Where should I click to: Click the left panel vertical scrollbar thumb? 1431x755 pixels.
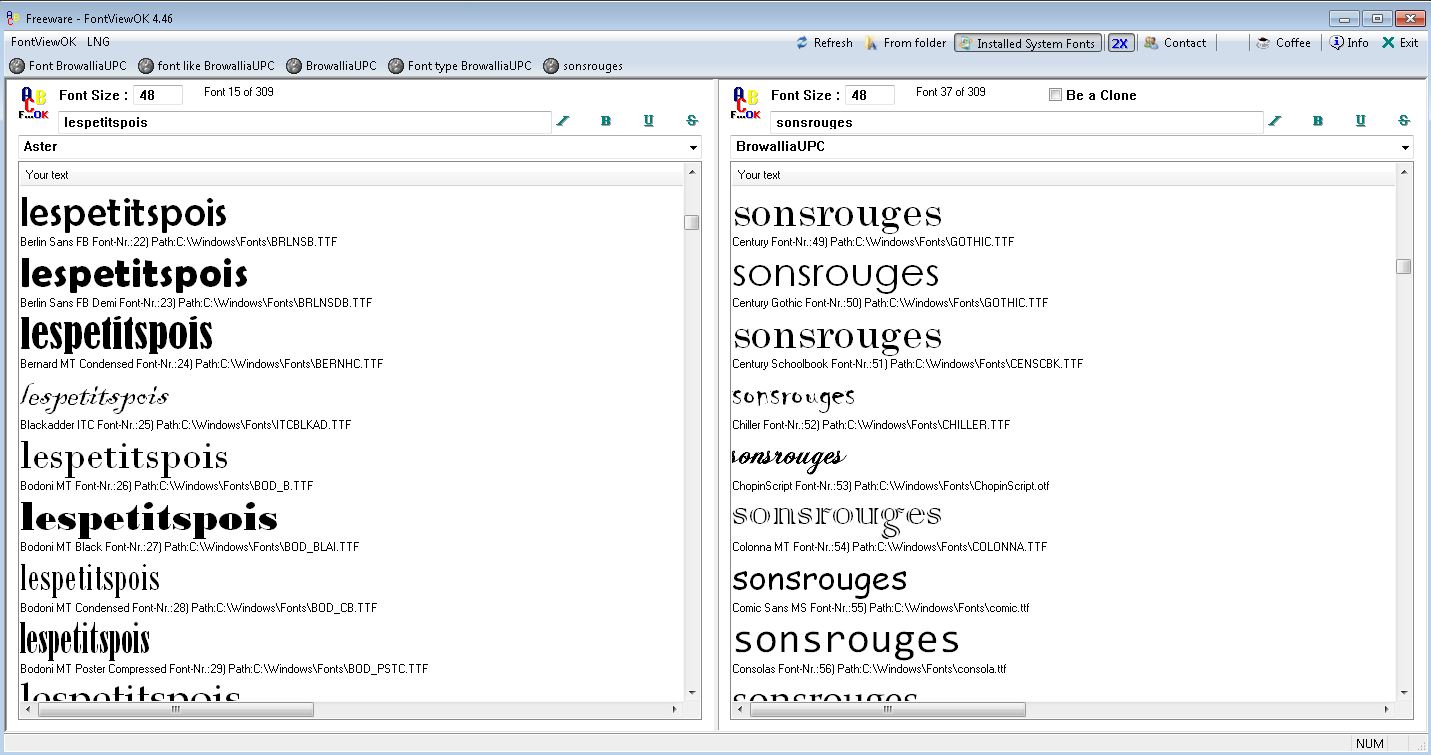692,222
